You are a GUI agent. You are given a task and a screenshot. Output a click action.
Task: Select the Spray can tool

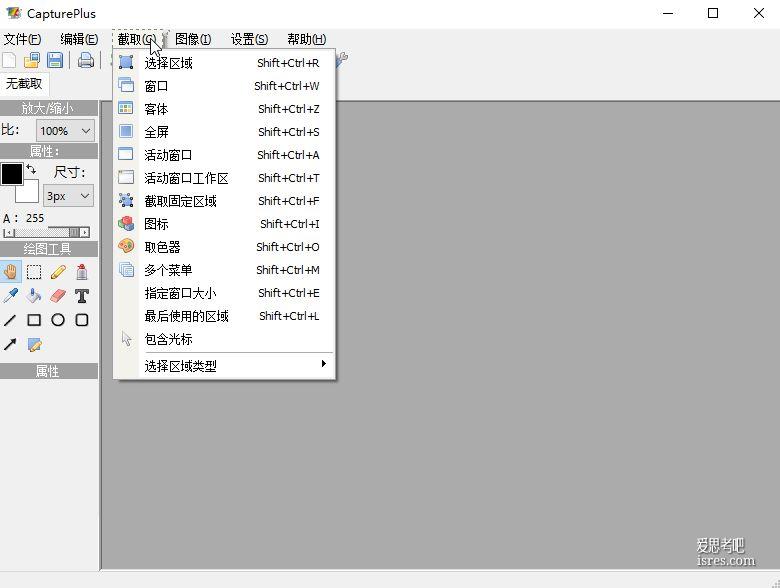point(82,272)
